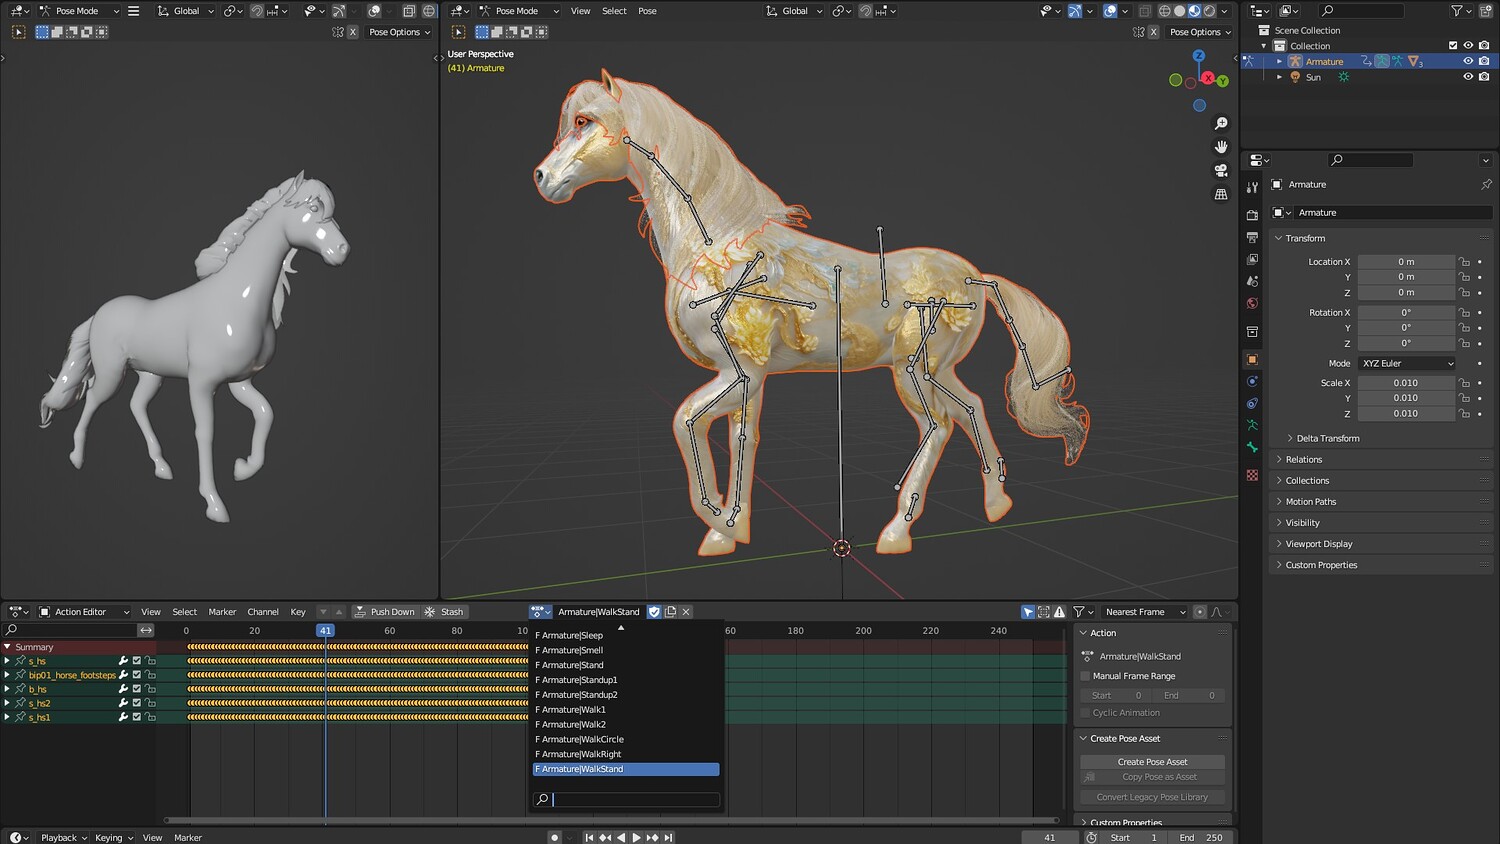Hide the Armature in the outliner
1500x844 pixels.
click(x=1468, y=61)
